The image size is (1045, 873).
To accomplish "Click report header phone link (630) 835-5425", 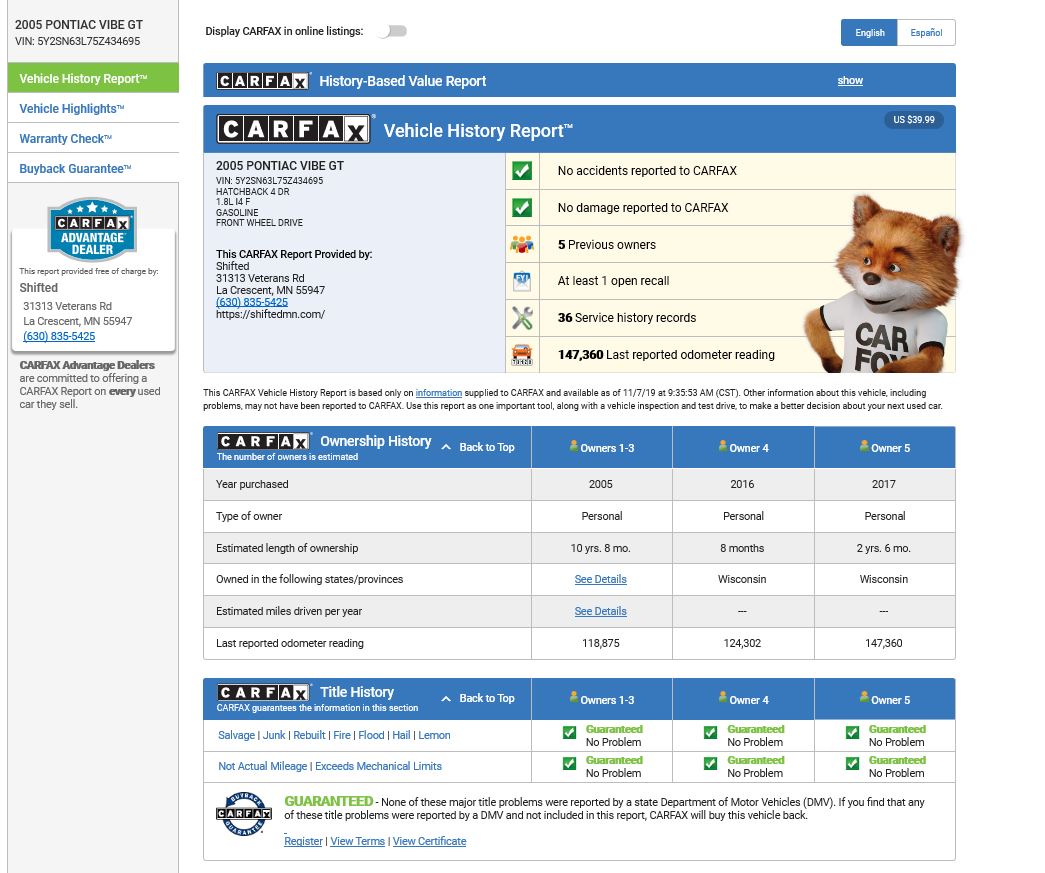I will tap(252, 302).
